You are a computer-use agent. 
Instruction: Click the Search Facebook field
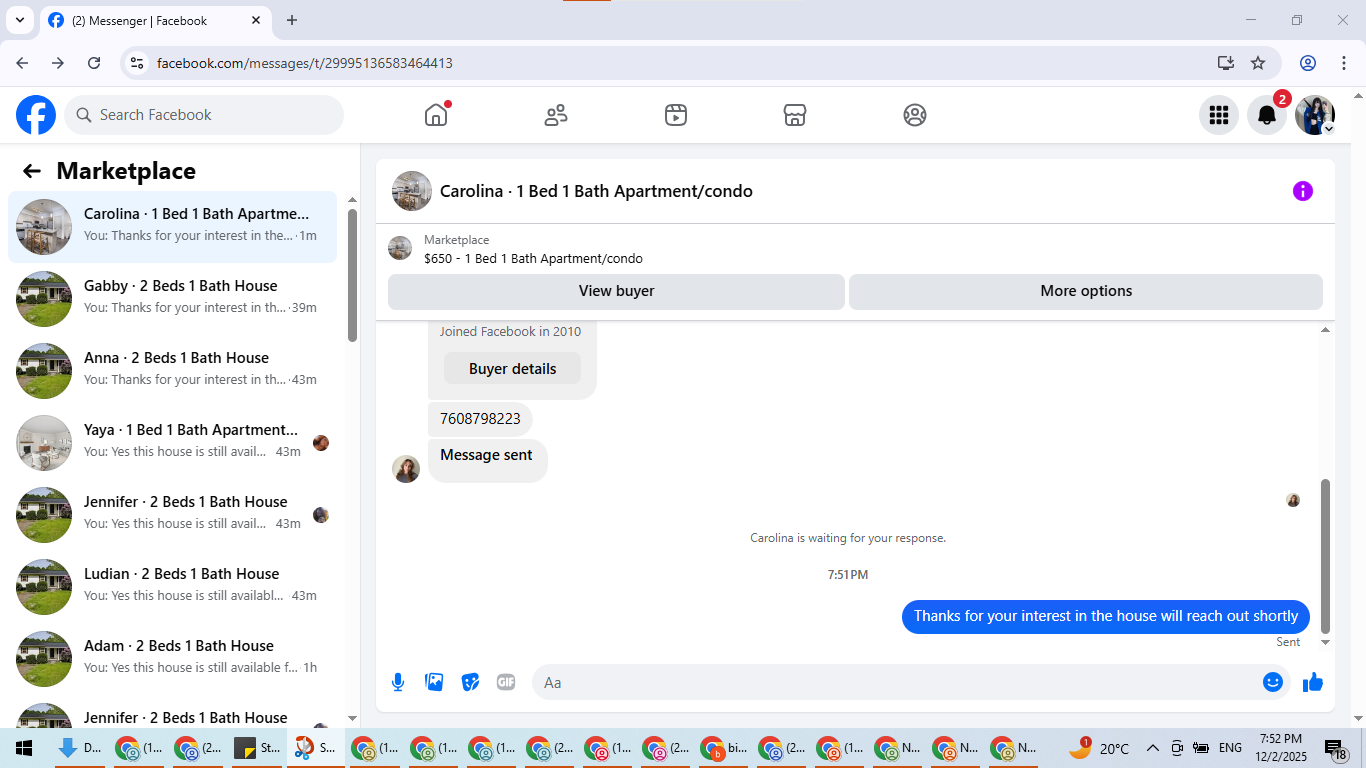pos(204,115)
